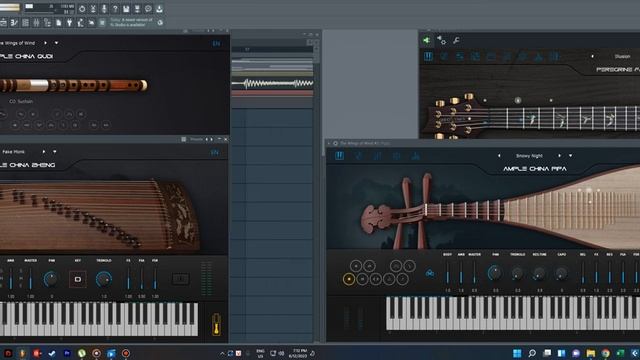The height and width of the screenshot is (360, 640).
Task: Click the waveform audio clip in the playlist
Action: (x=272, y=84)
